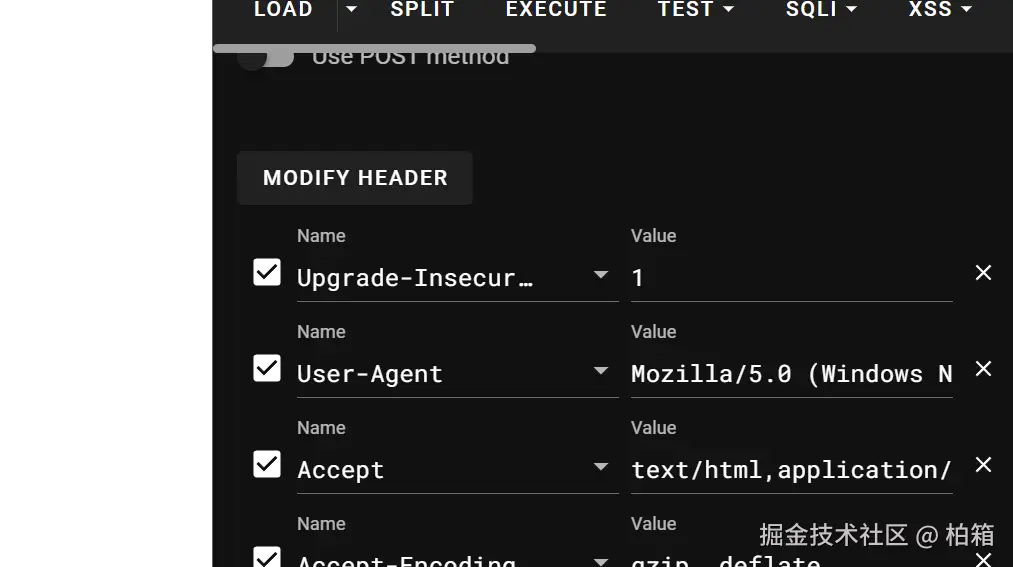Open the XSS dropdown arrow
The height and width of the screenshot is (567, 1013).
point(966,9)
